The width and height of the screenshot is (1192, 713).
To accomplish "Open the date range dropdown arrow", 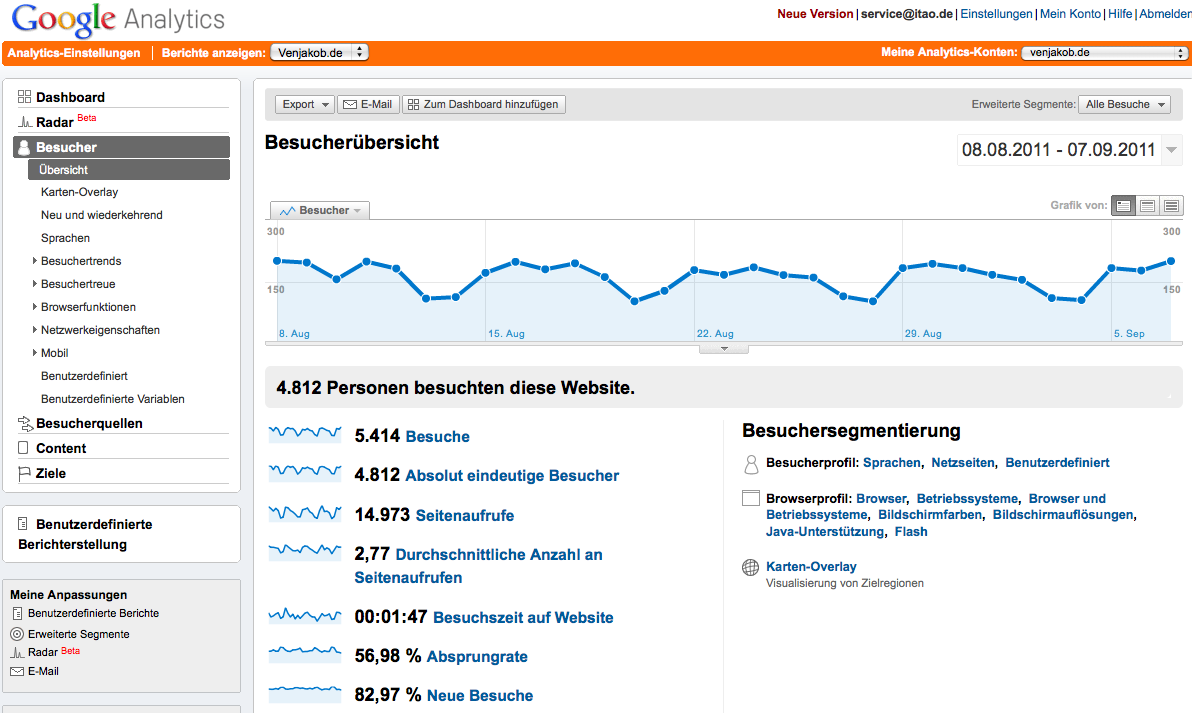I will pos(1172,150).
